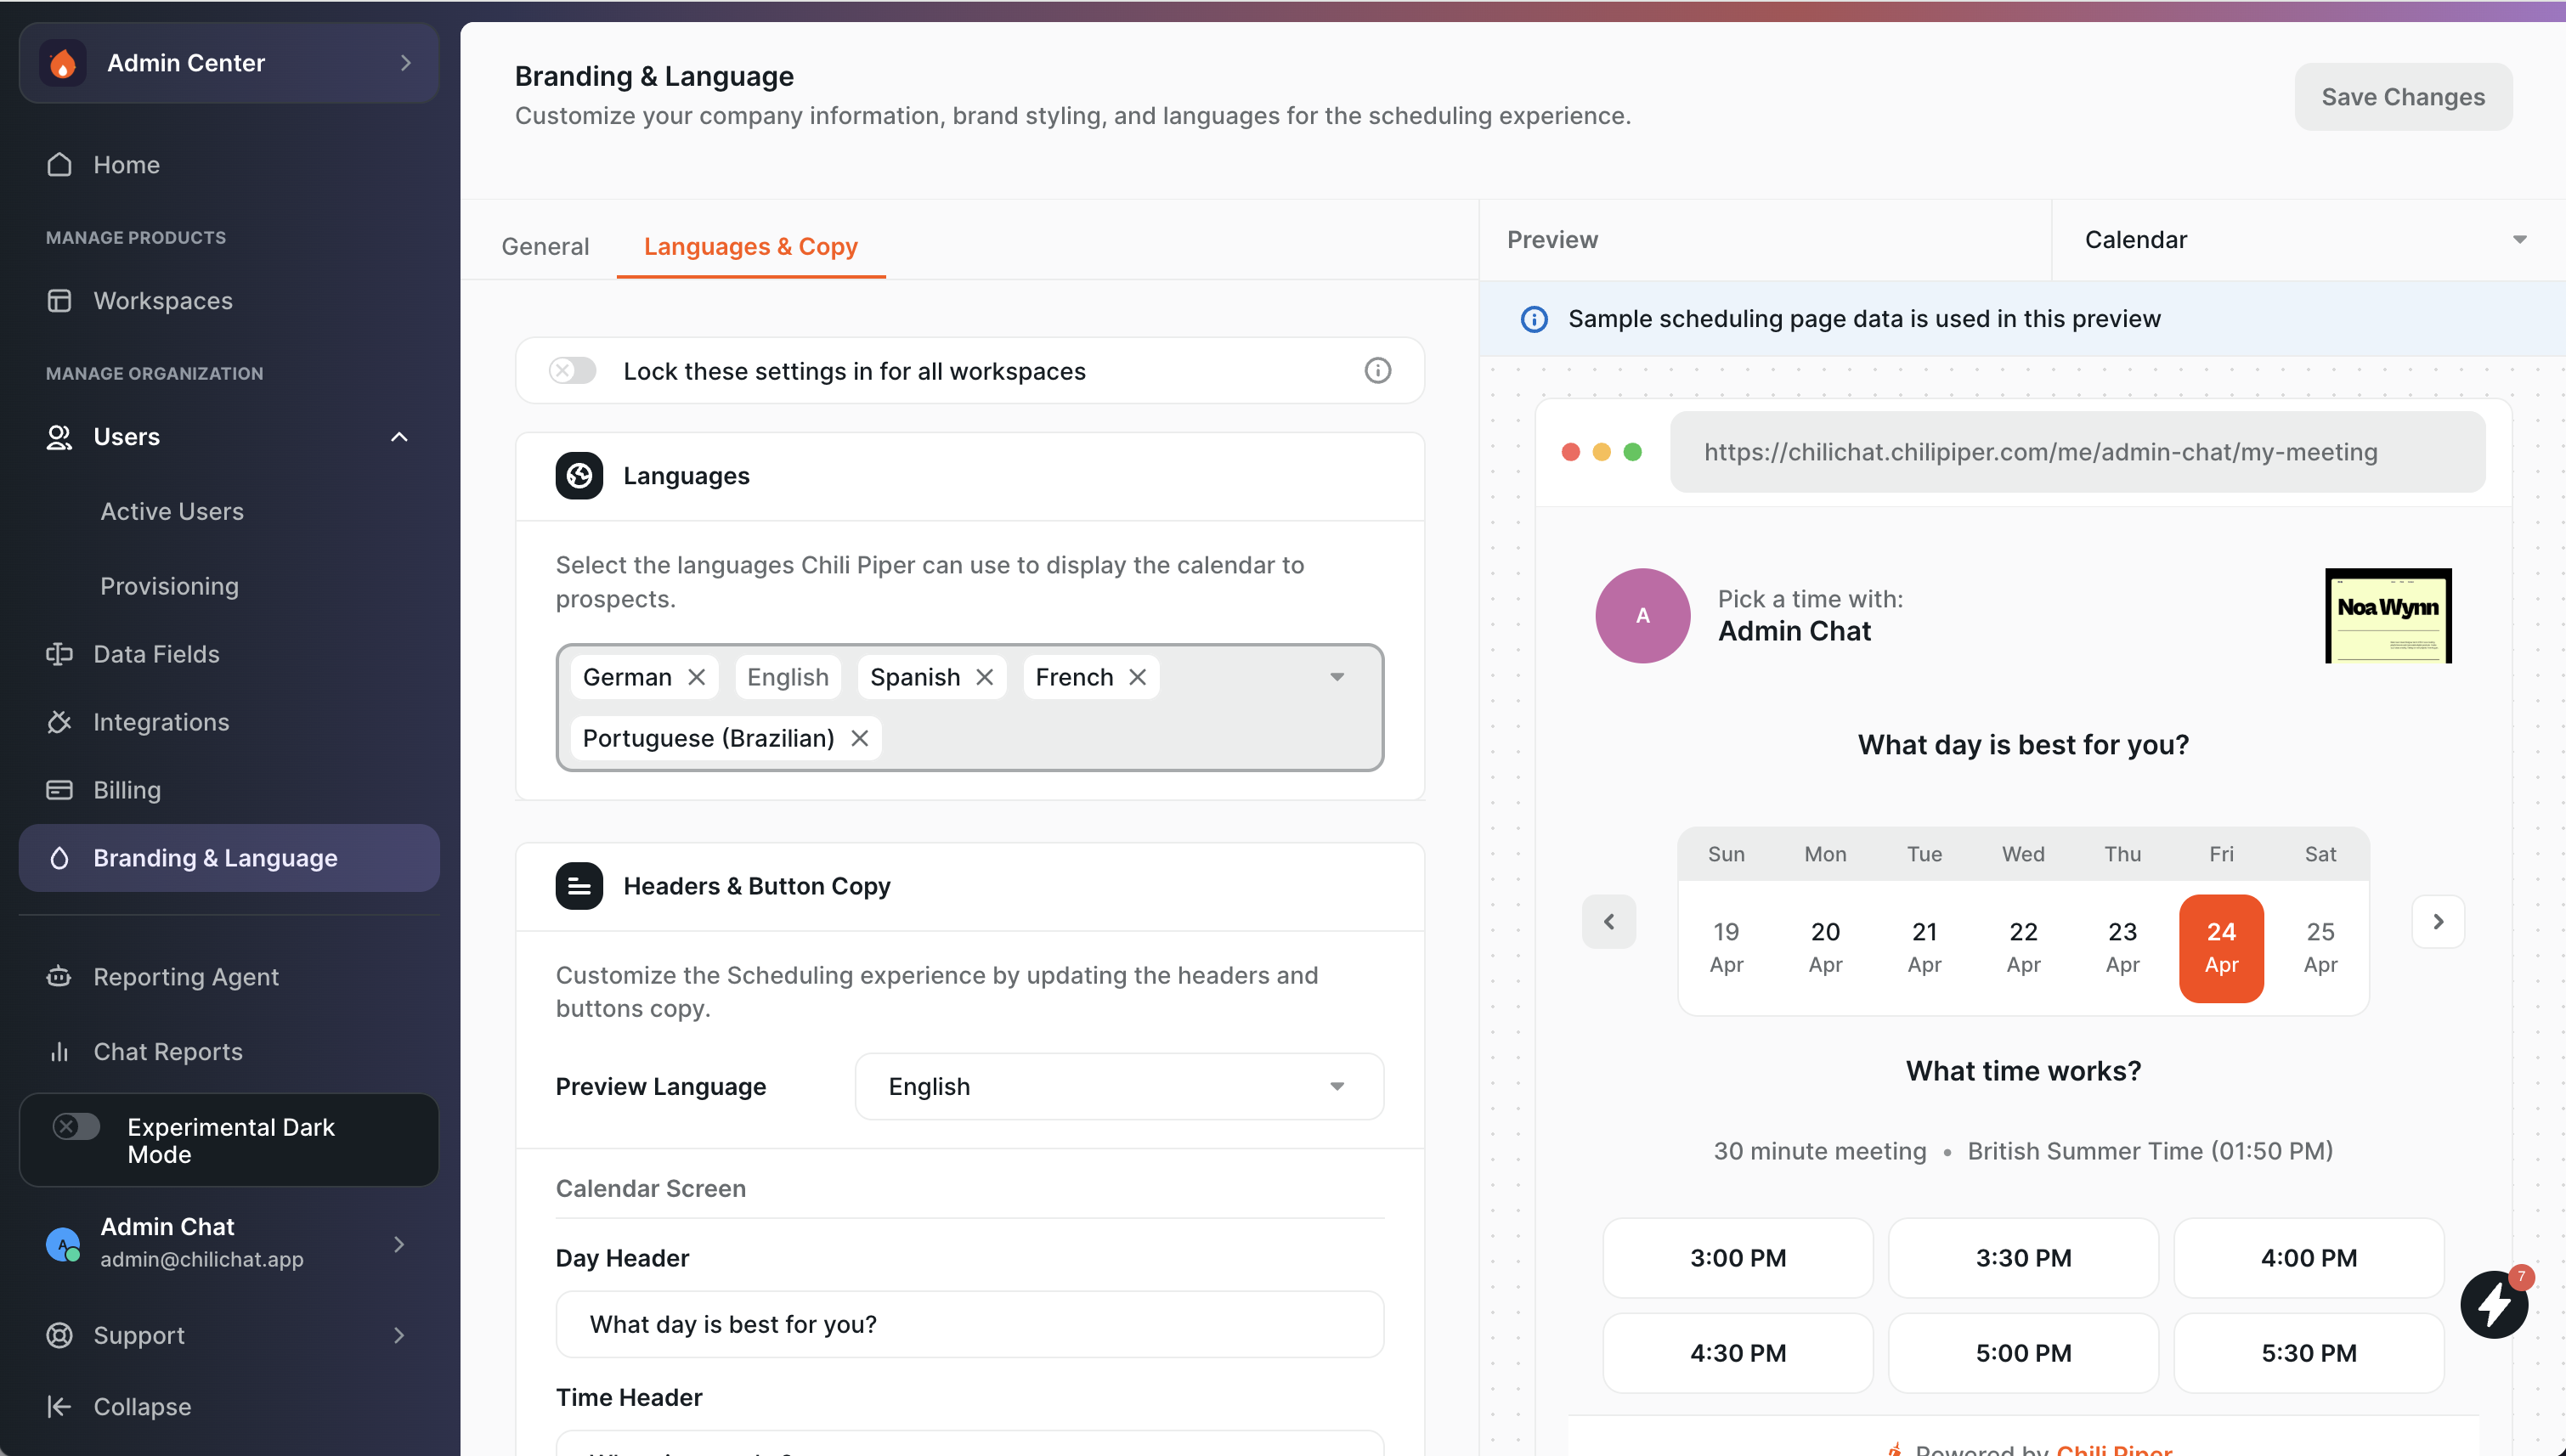Screen dimensions: 2566x1456
Task: Collapse the Users section
Action: tap(399, 437)
